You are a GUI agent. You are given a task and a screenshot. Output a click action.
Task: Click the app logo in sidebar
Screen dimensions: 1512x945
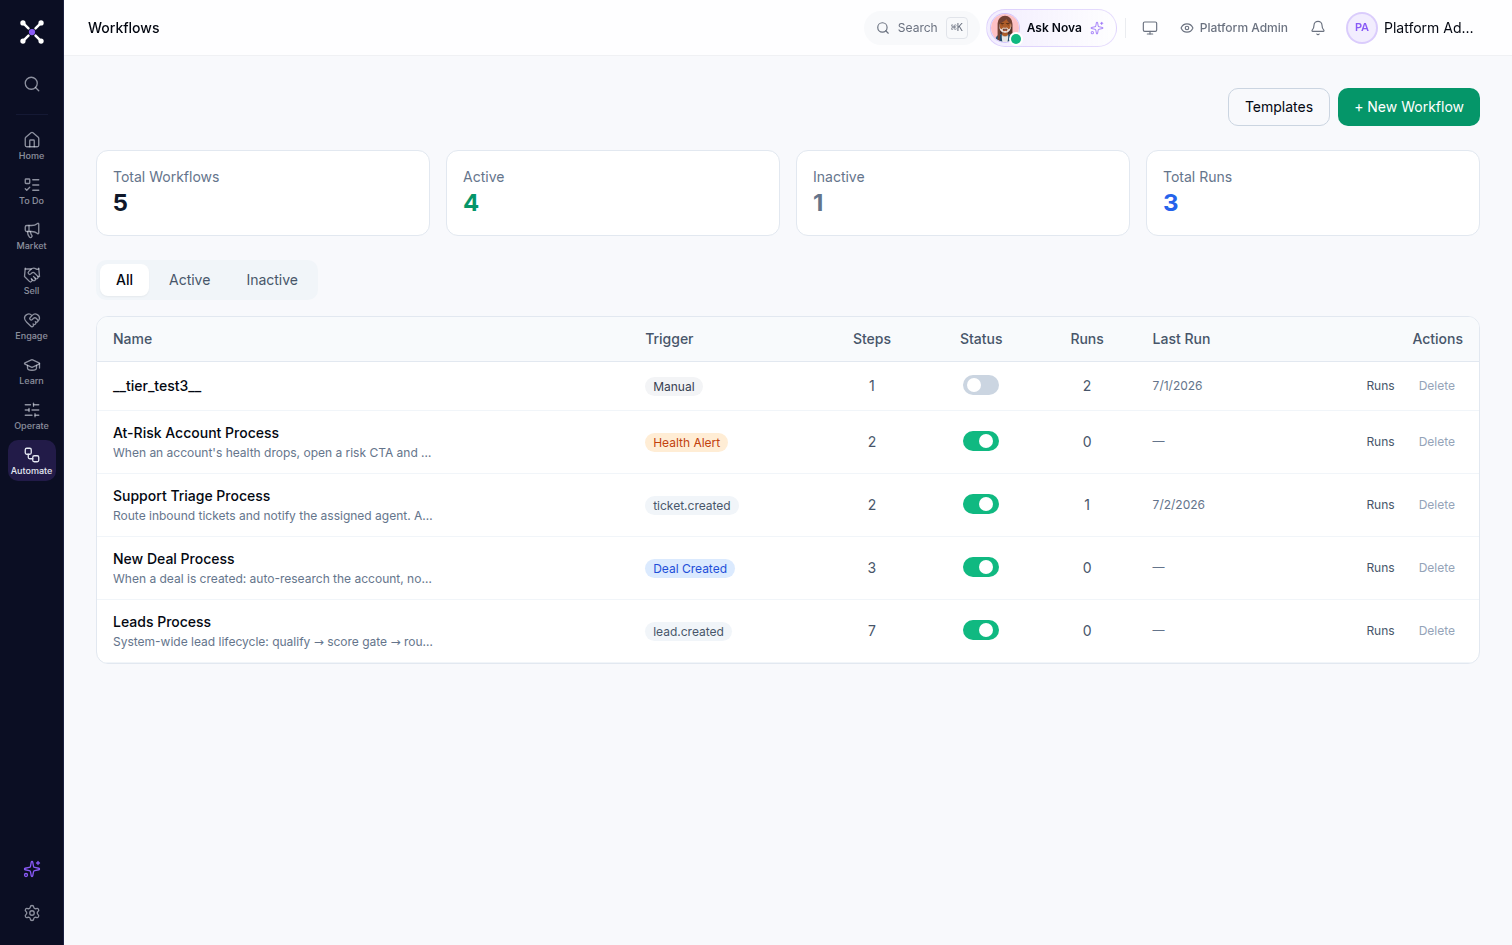[x=32, y=32]
